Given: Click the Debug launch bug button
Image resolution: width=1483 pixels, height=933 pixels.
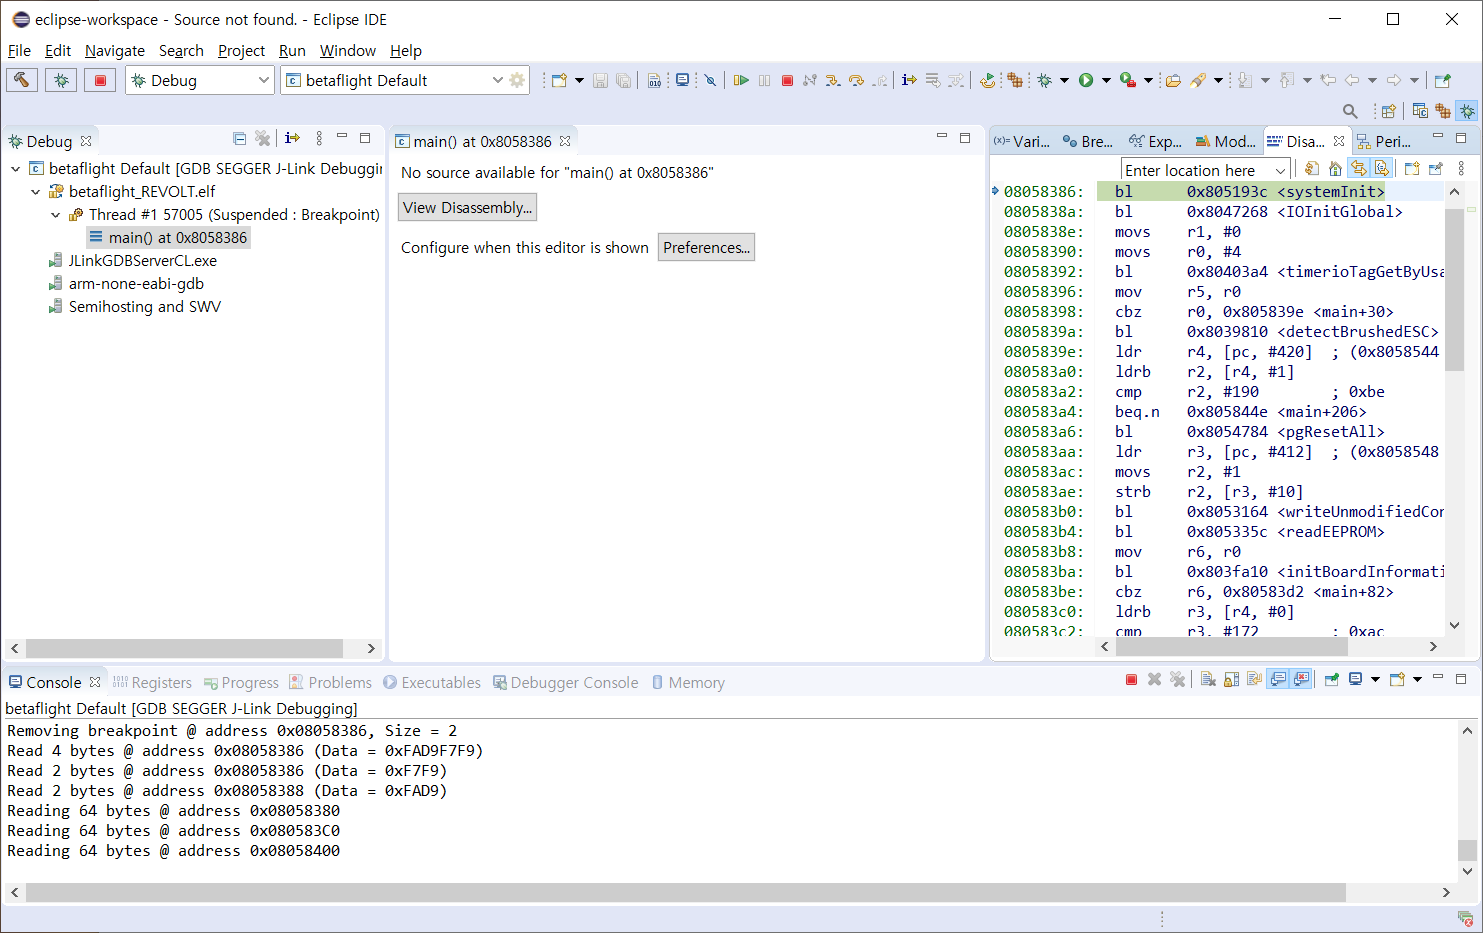Looking at the screenshot, I should 61,80.
